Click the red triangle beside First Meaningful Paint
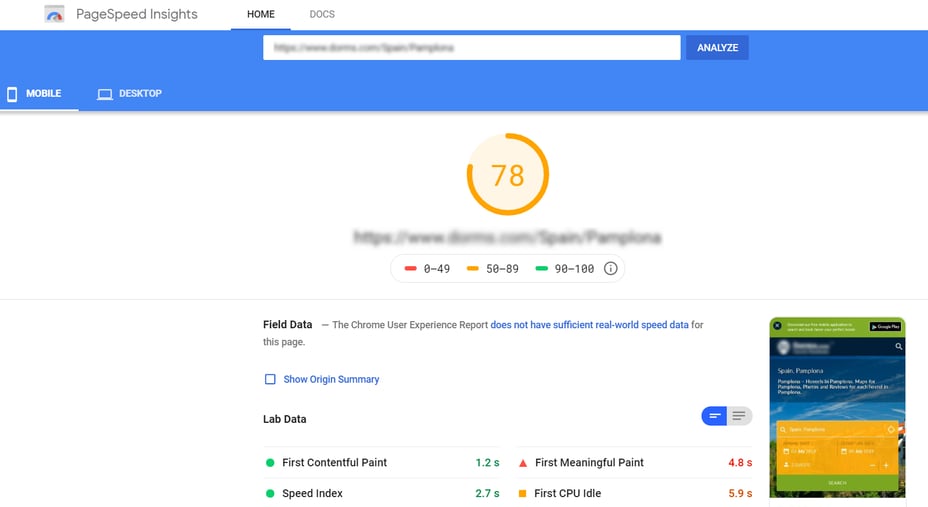928x507 pixels. coord(522,463)
